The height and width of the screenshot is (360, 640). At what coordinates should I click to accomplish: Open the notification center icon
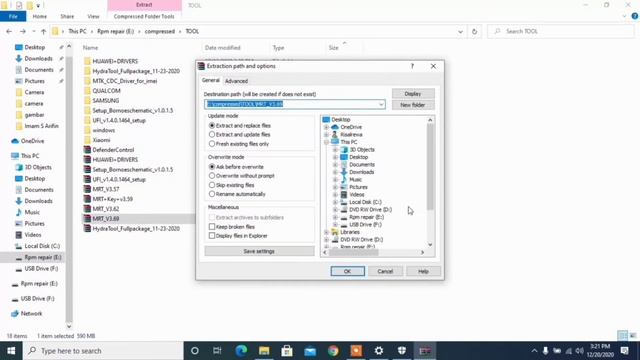(x=624, y=351)
